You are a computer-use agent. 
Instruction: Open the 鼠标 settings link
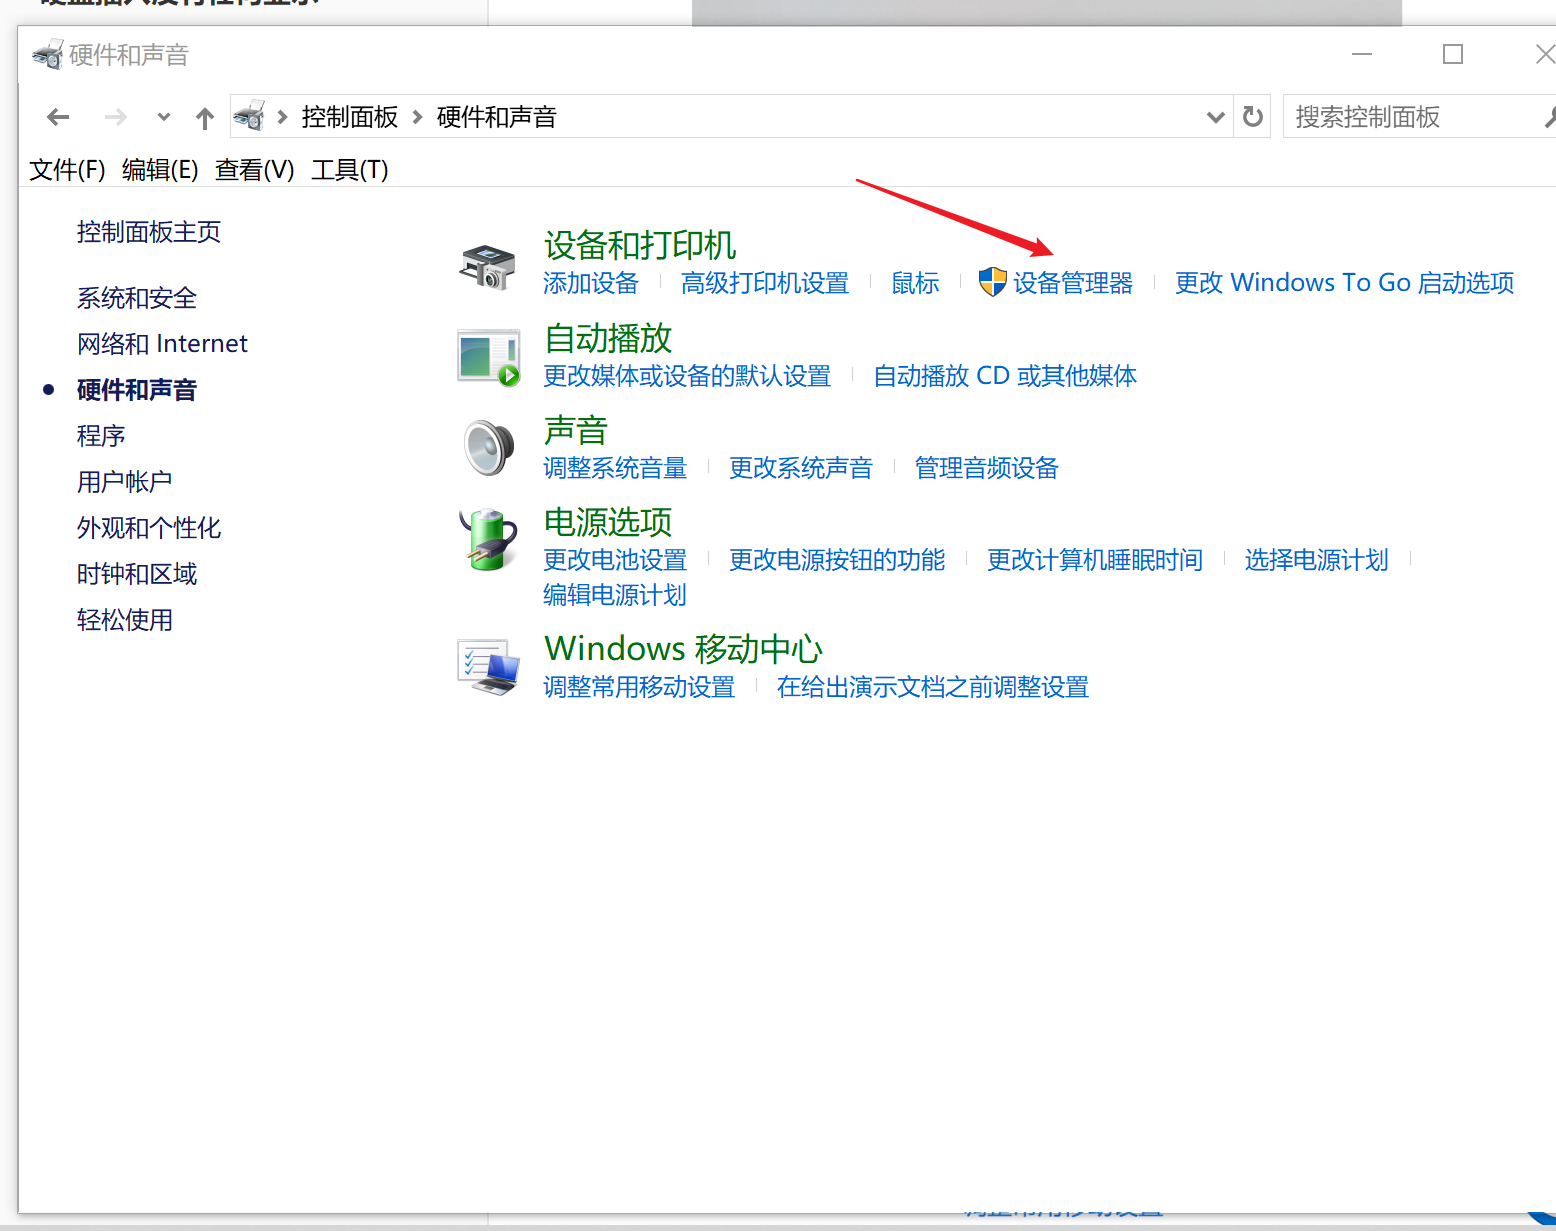click(x=916, y=283)
